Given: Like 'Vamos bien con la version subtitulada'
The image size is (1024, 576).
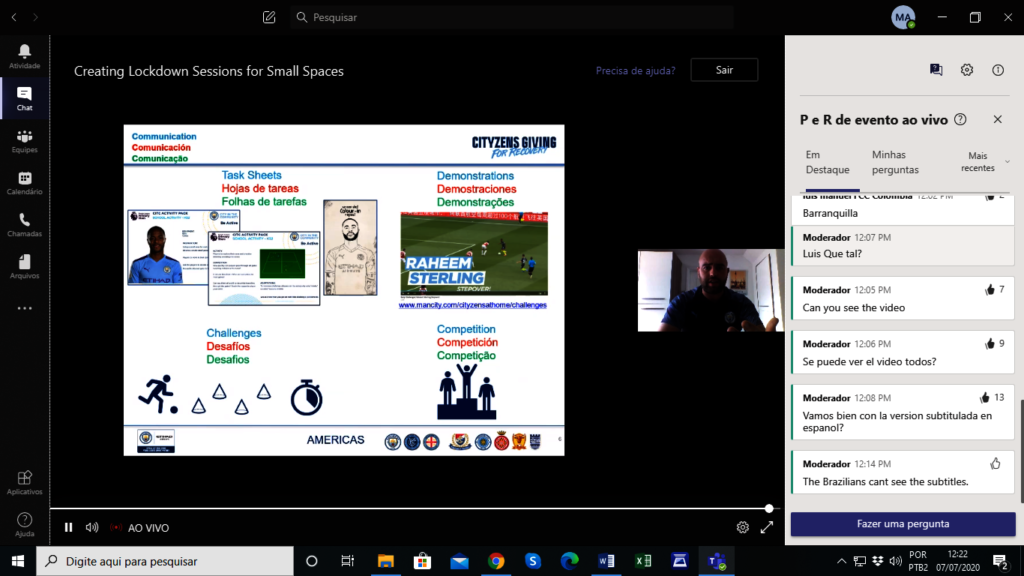Looking at the screenshot, I should click(x=984, y=398).
